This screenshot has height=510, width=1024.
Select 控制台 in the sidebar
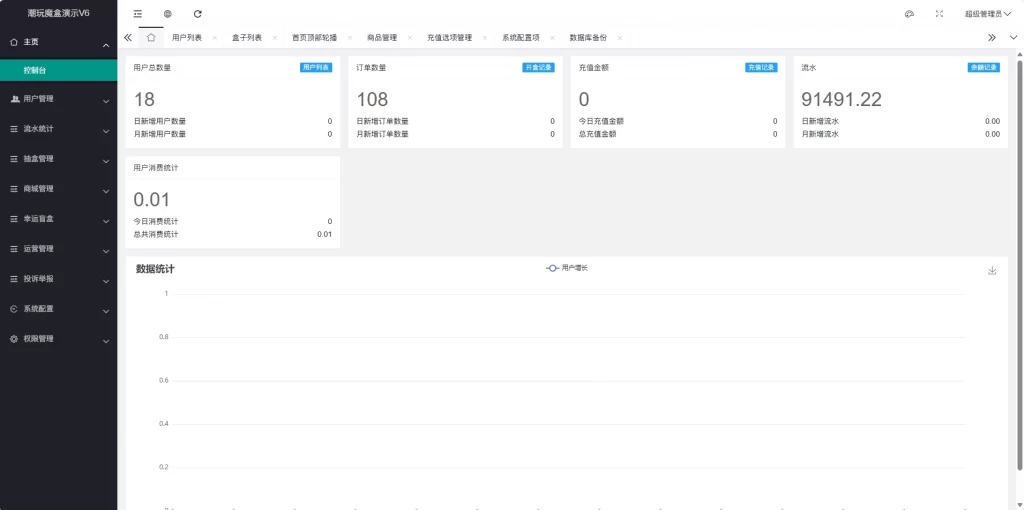point(58,71)
